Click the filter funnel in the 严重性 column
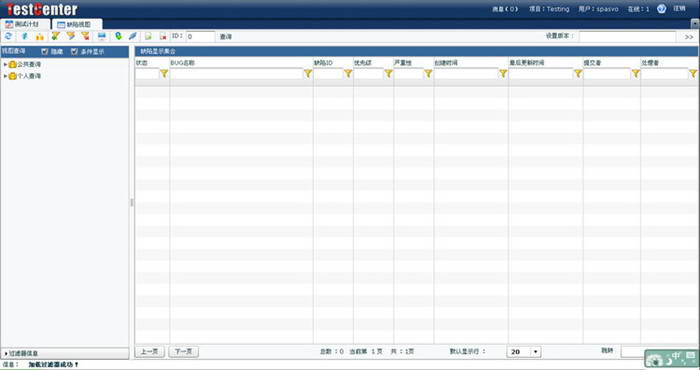 coord(428,74)
